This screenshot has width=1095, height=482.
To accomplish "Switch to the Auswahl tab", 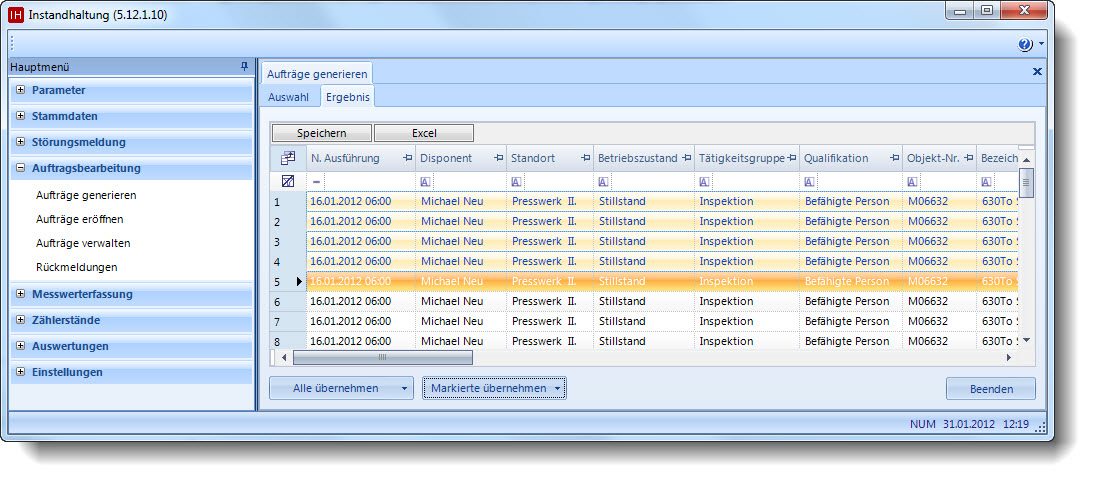I will click(x=288, y=97).
